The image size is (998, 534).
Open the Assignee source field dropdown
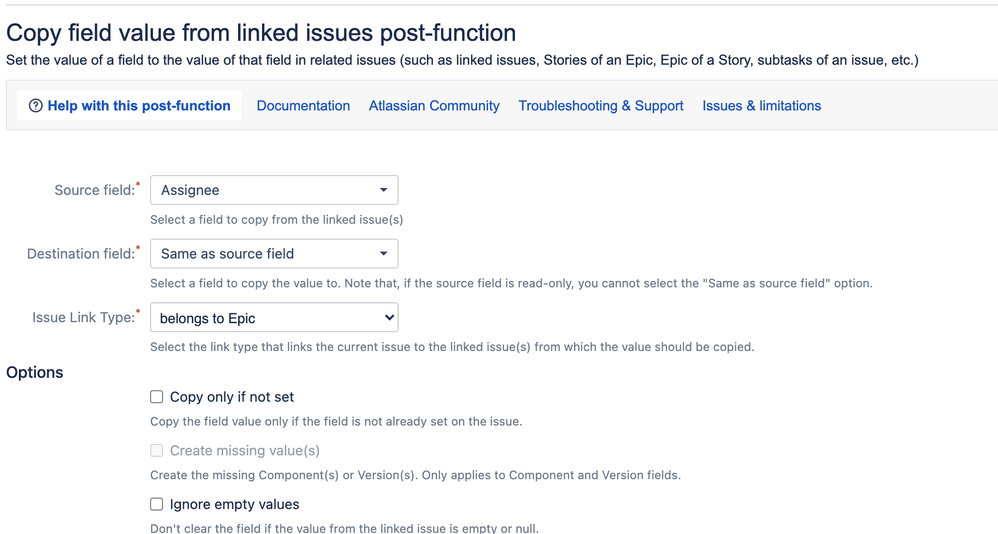point(274,190)
